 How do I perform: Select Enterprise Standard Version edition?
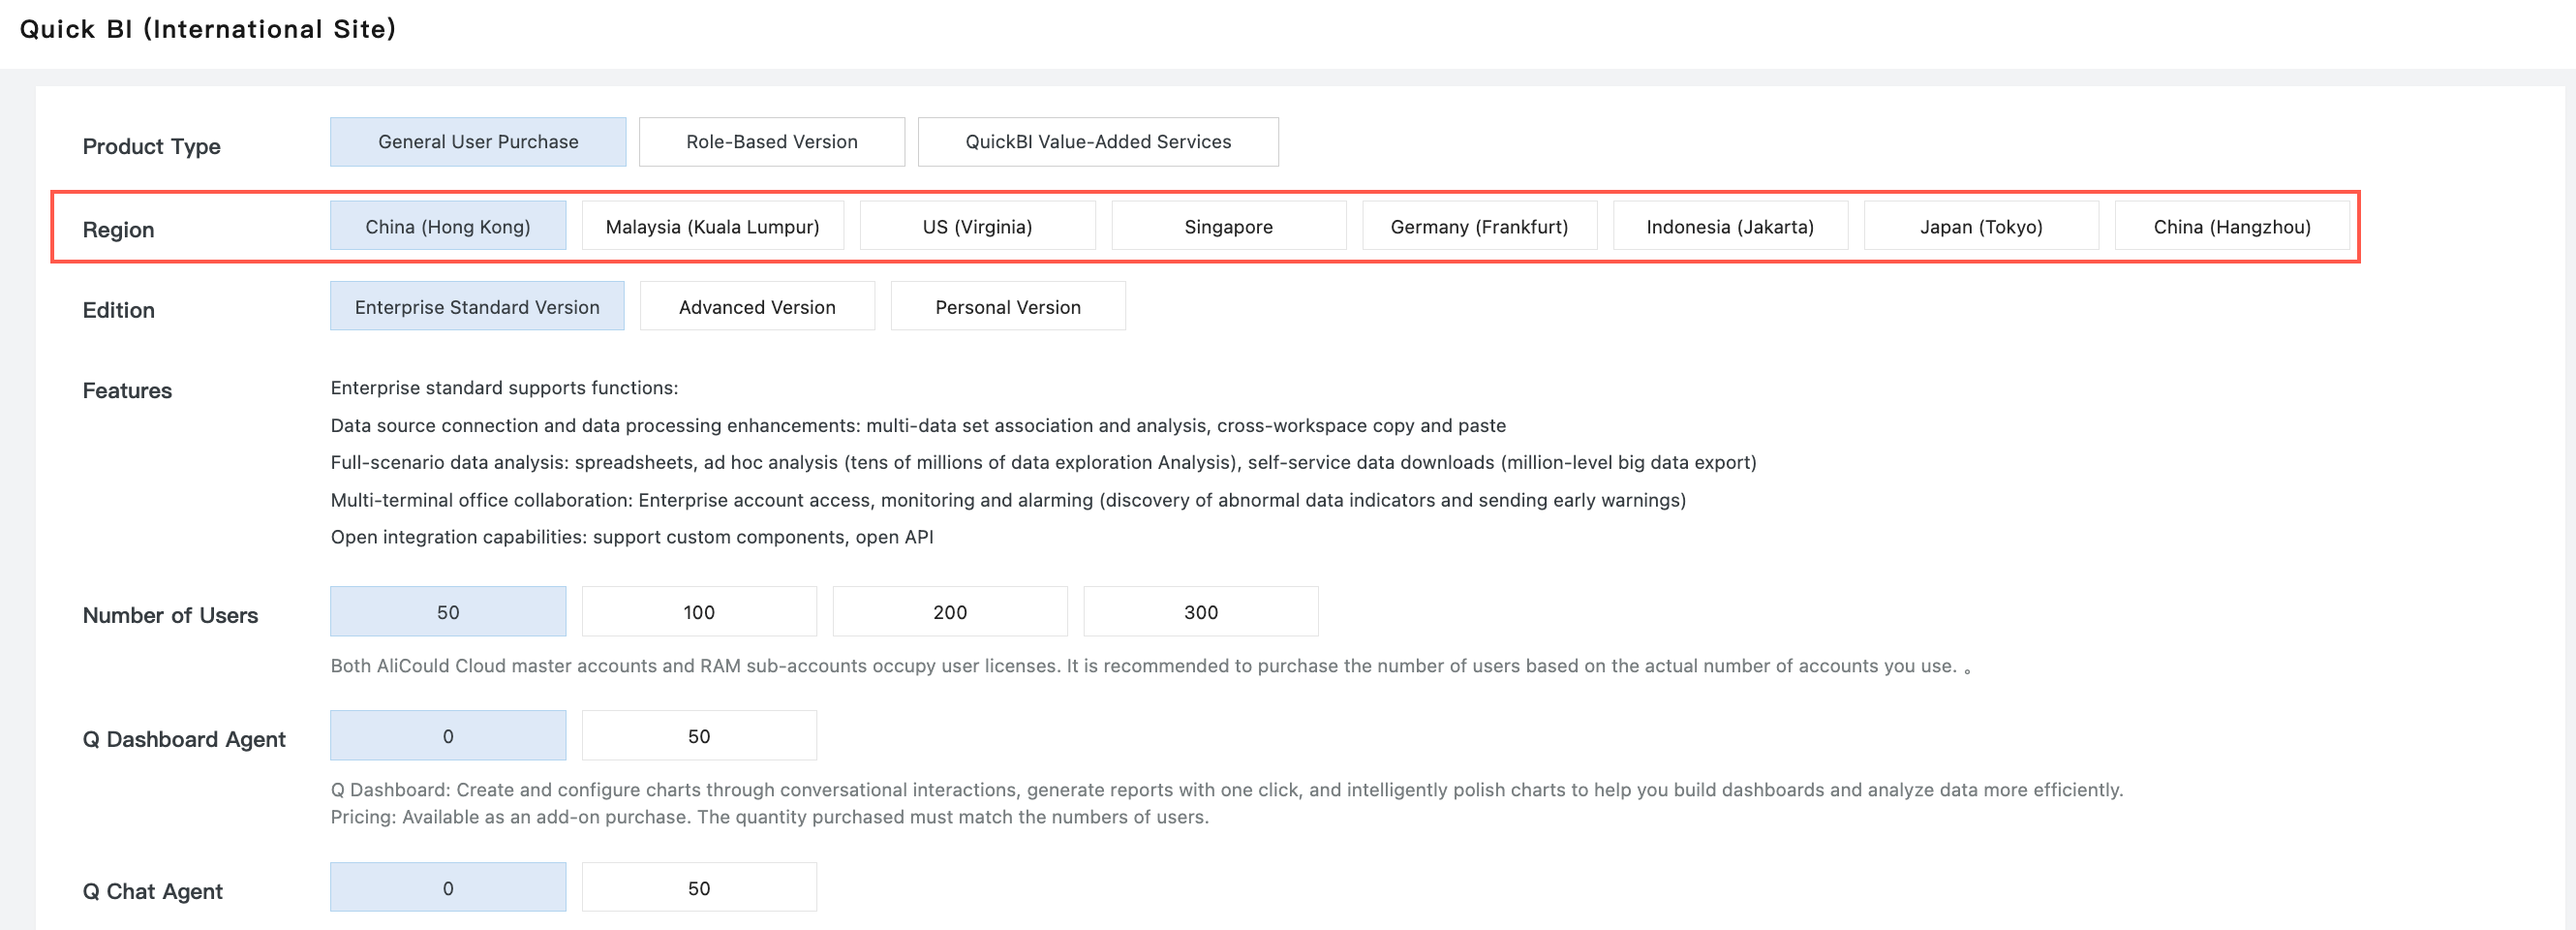477,306
